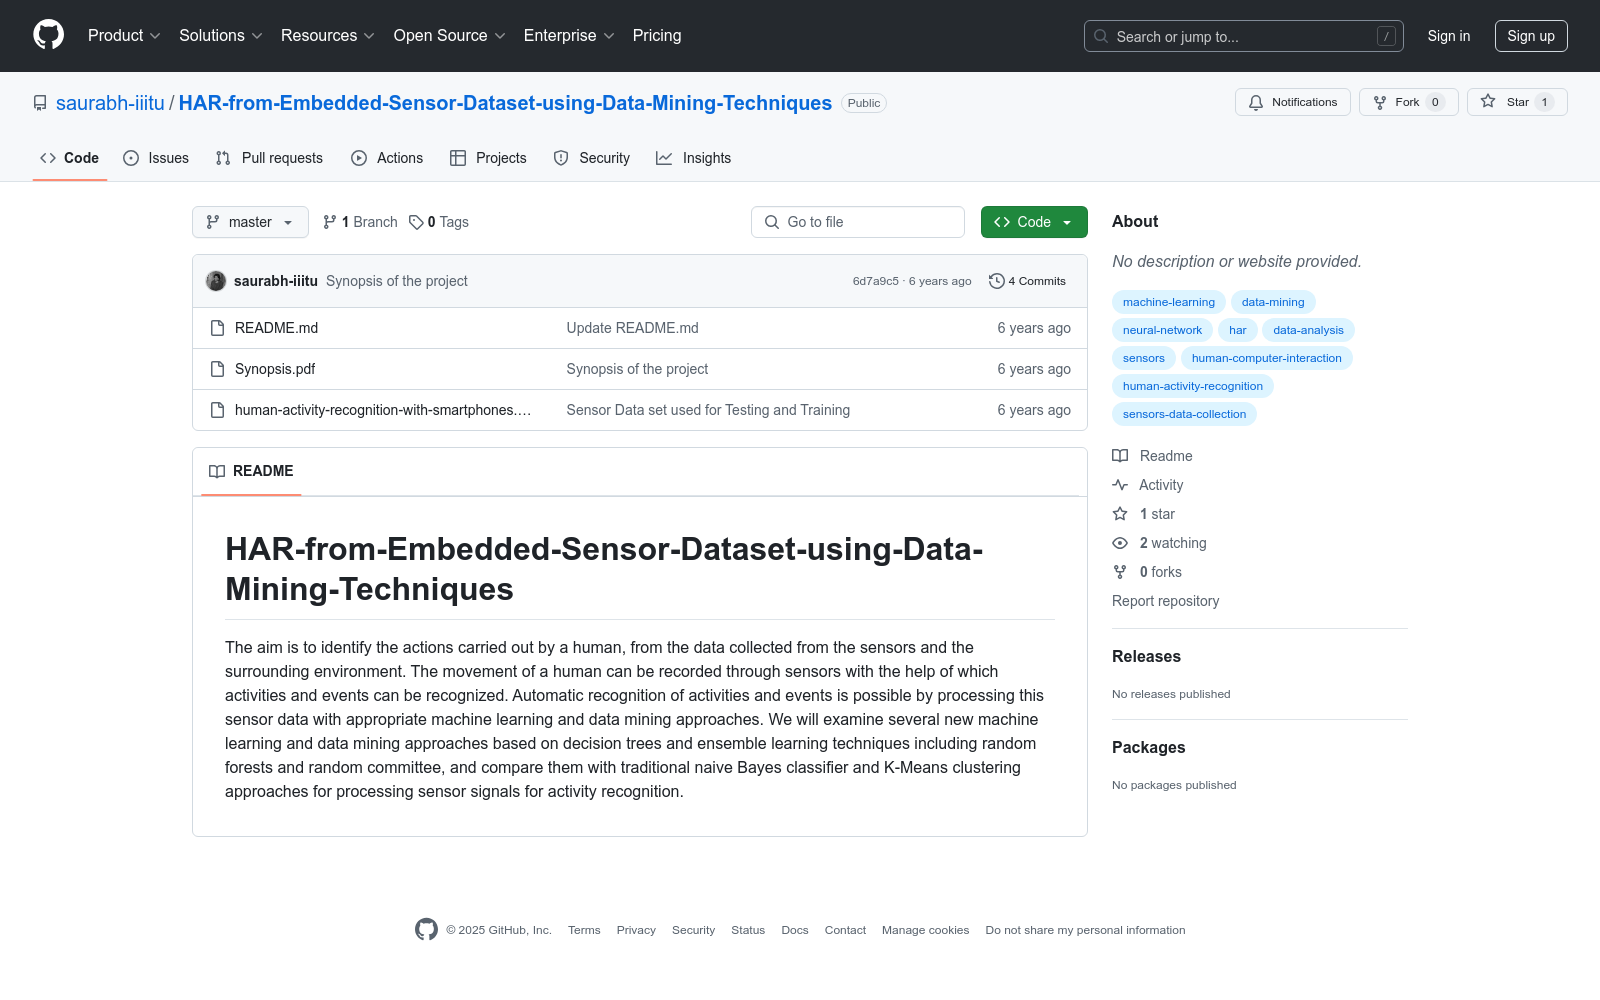This screenshot has width=1600, height=1000.
Task: Click the file icon beside Synopsis.pdf
Action: pyautogui.click(x=217, y=369)
